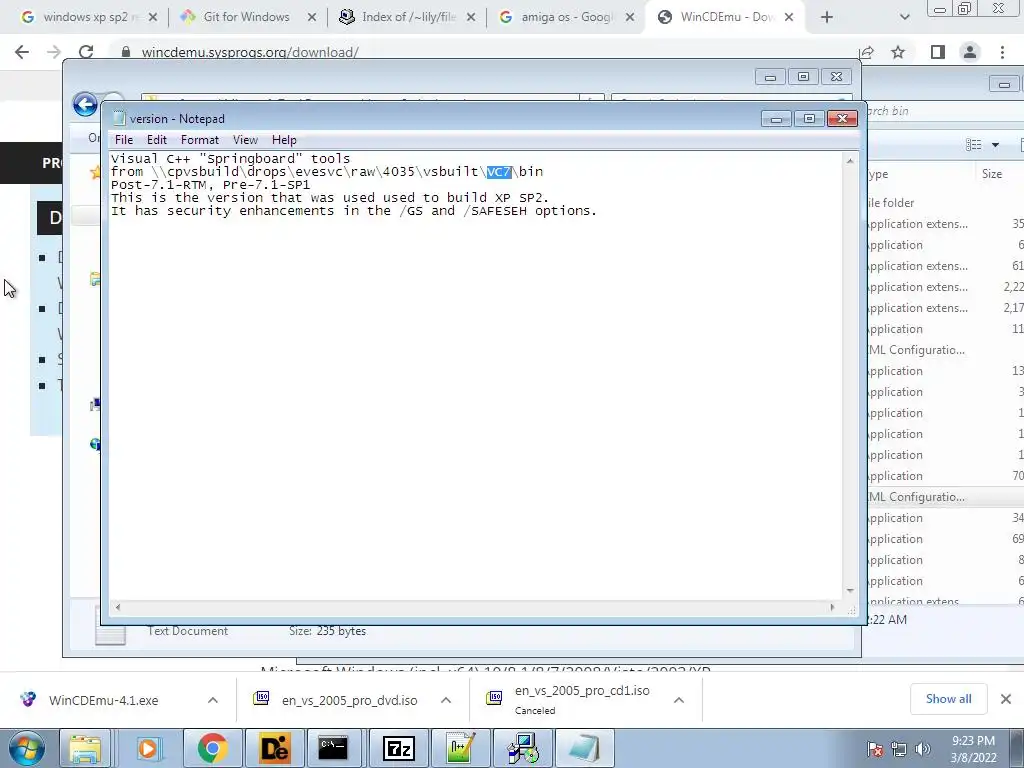Reload the current web page
The height and width of the screenshot is (768, 1024).
coord(86,52)
